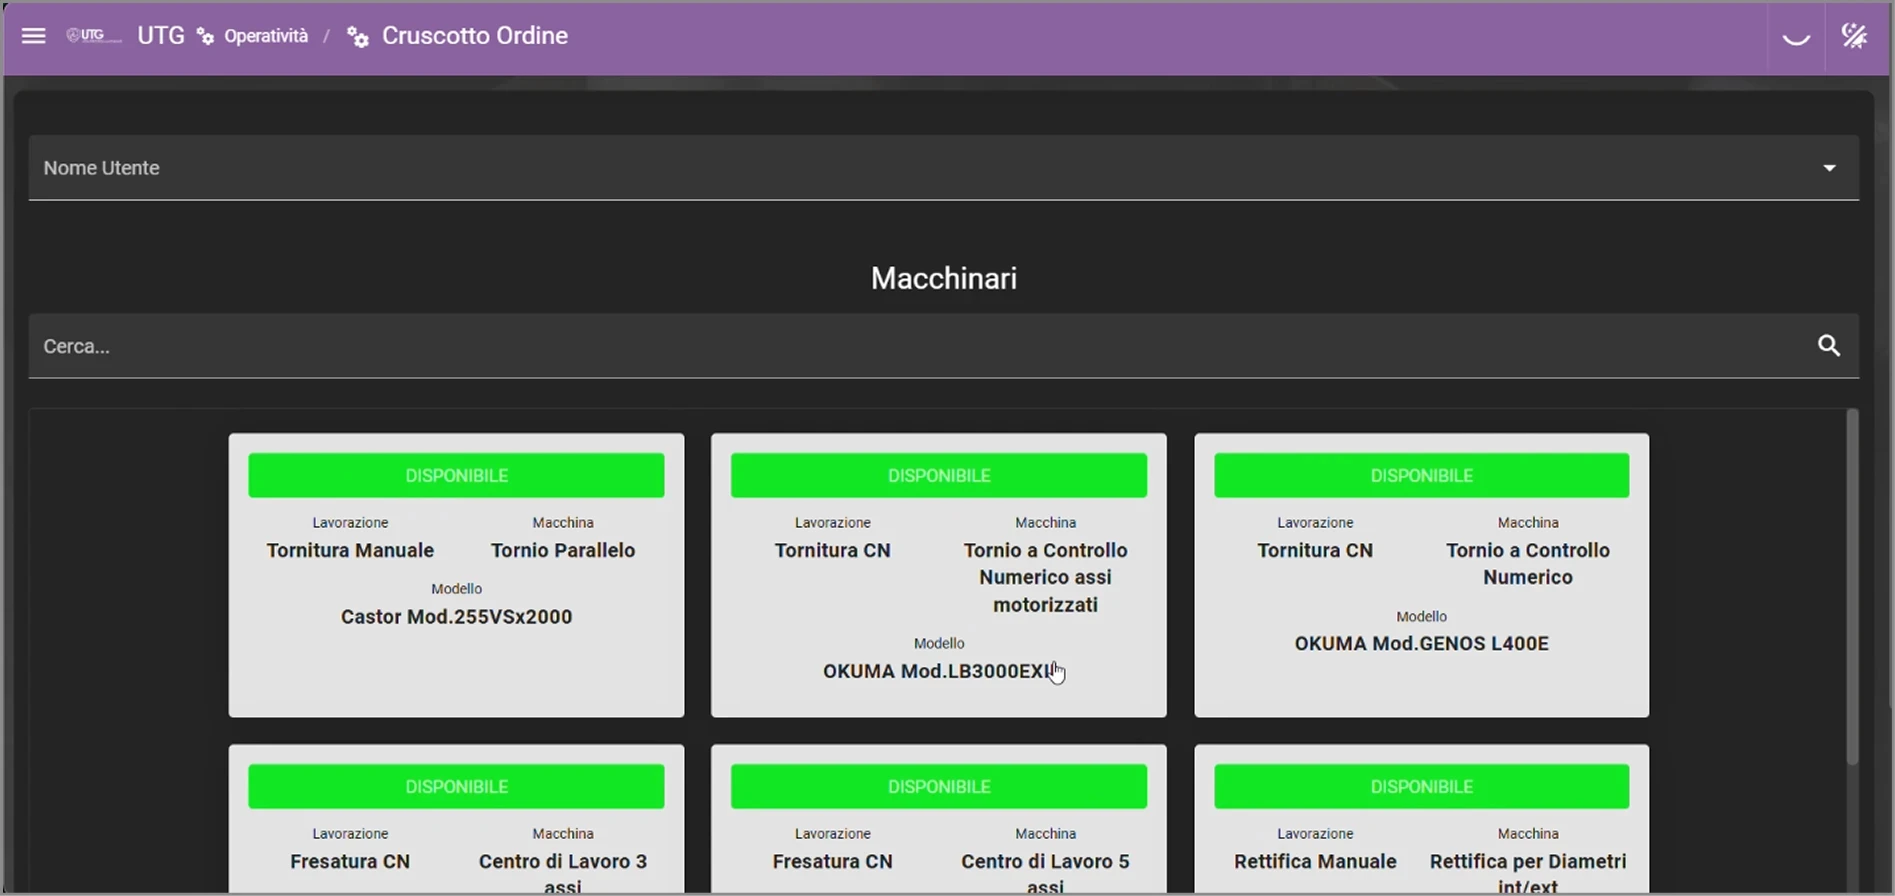Click Centro di Lavoro 5 assi text

(1045, 873)
